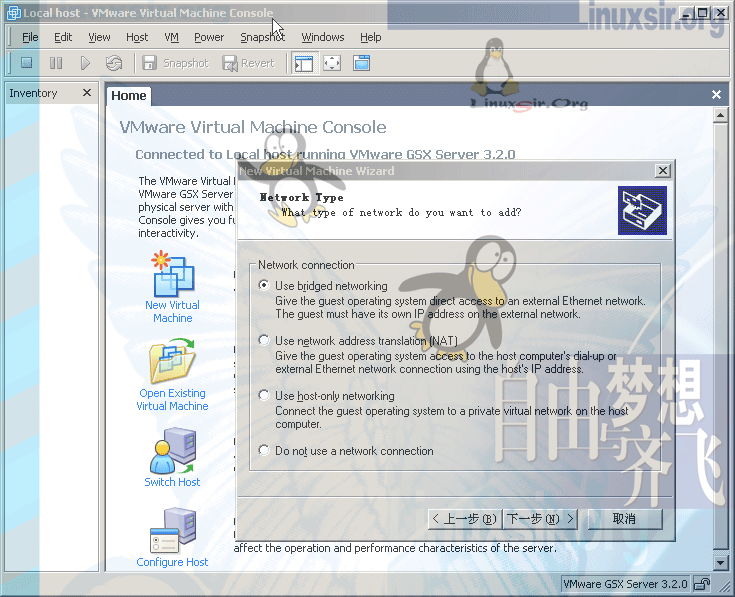Open the VM menu

click(x=172, y=37)
